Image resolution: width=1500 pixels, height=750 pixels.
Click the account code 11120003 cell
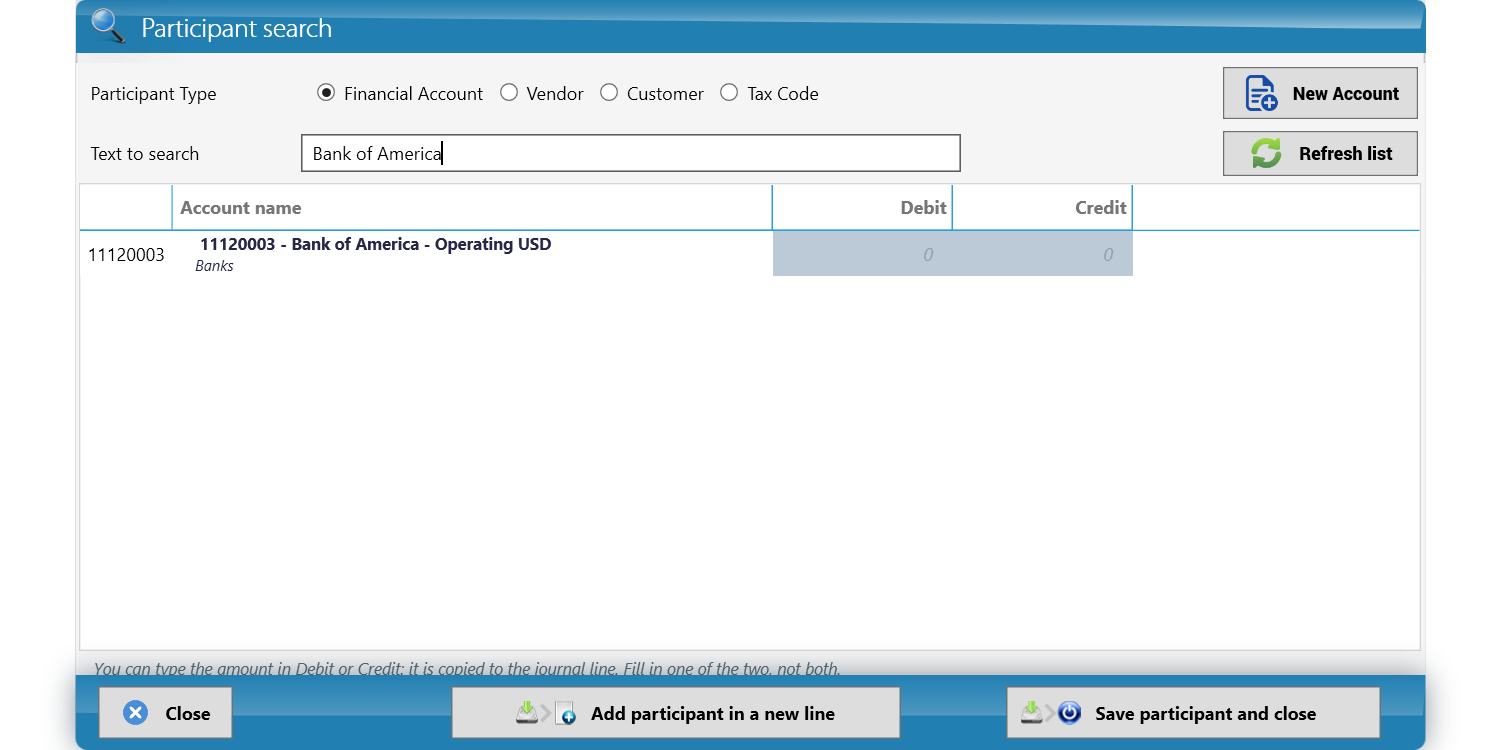tap(126, 255)
